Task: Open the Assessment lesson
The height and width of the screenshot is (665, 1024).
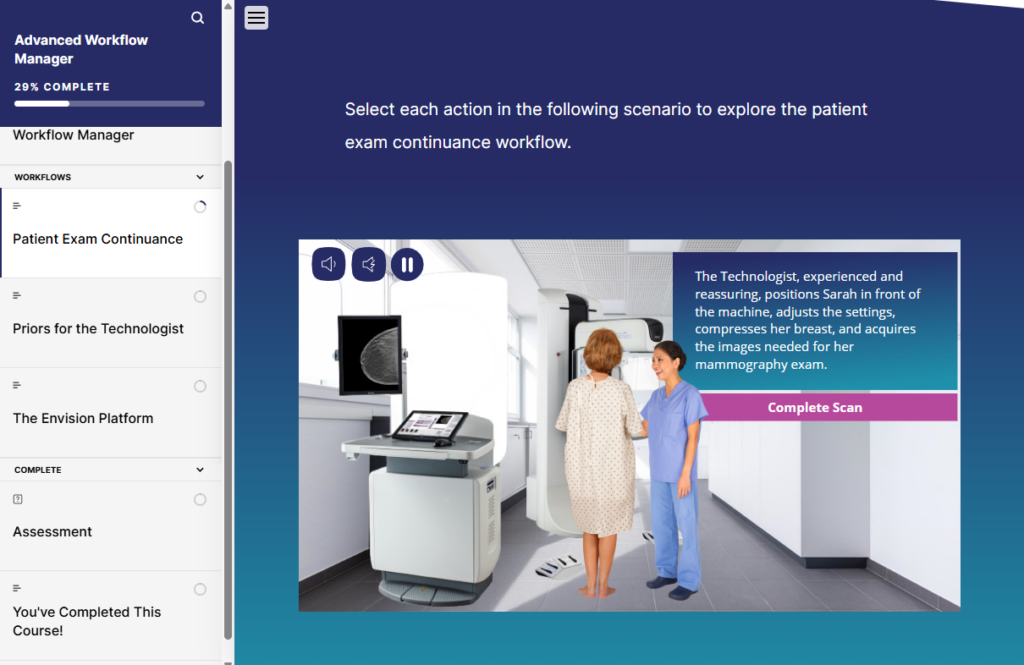Action: tap(111, 526)
